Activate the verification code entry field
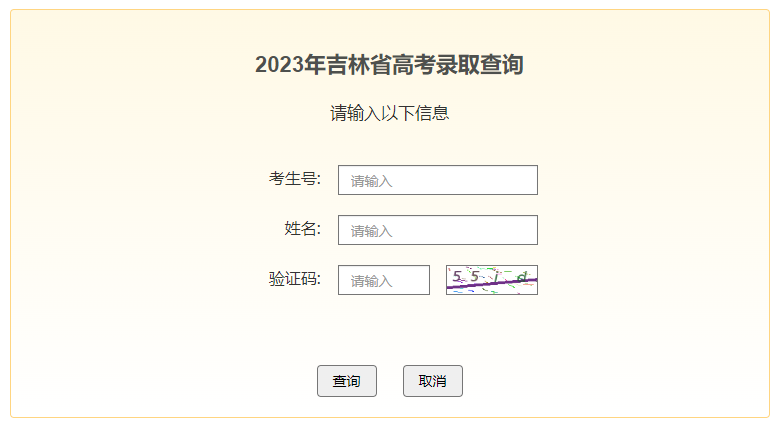The image size is (776, 424). pos(383,280)
